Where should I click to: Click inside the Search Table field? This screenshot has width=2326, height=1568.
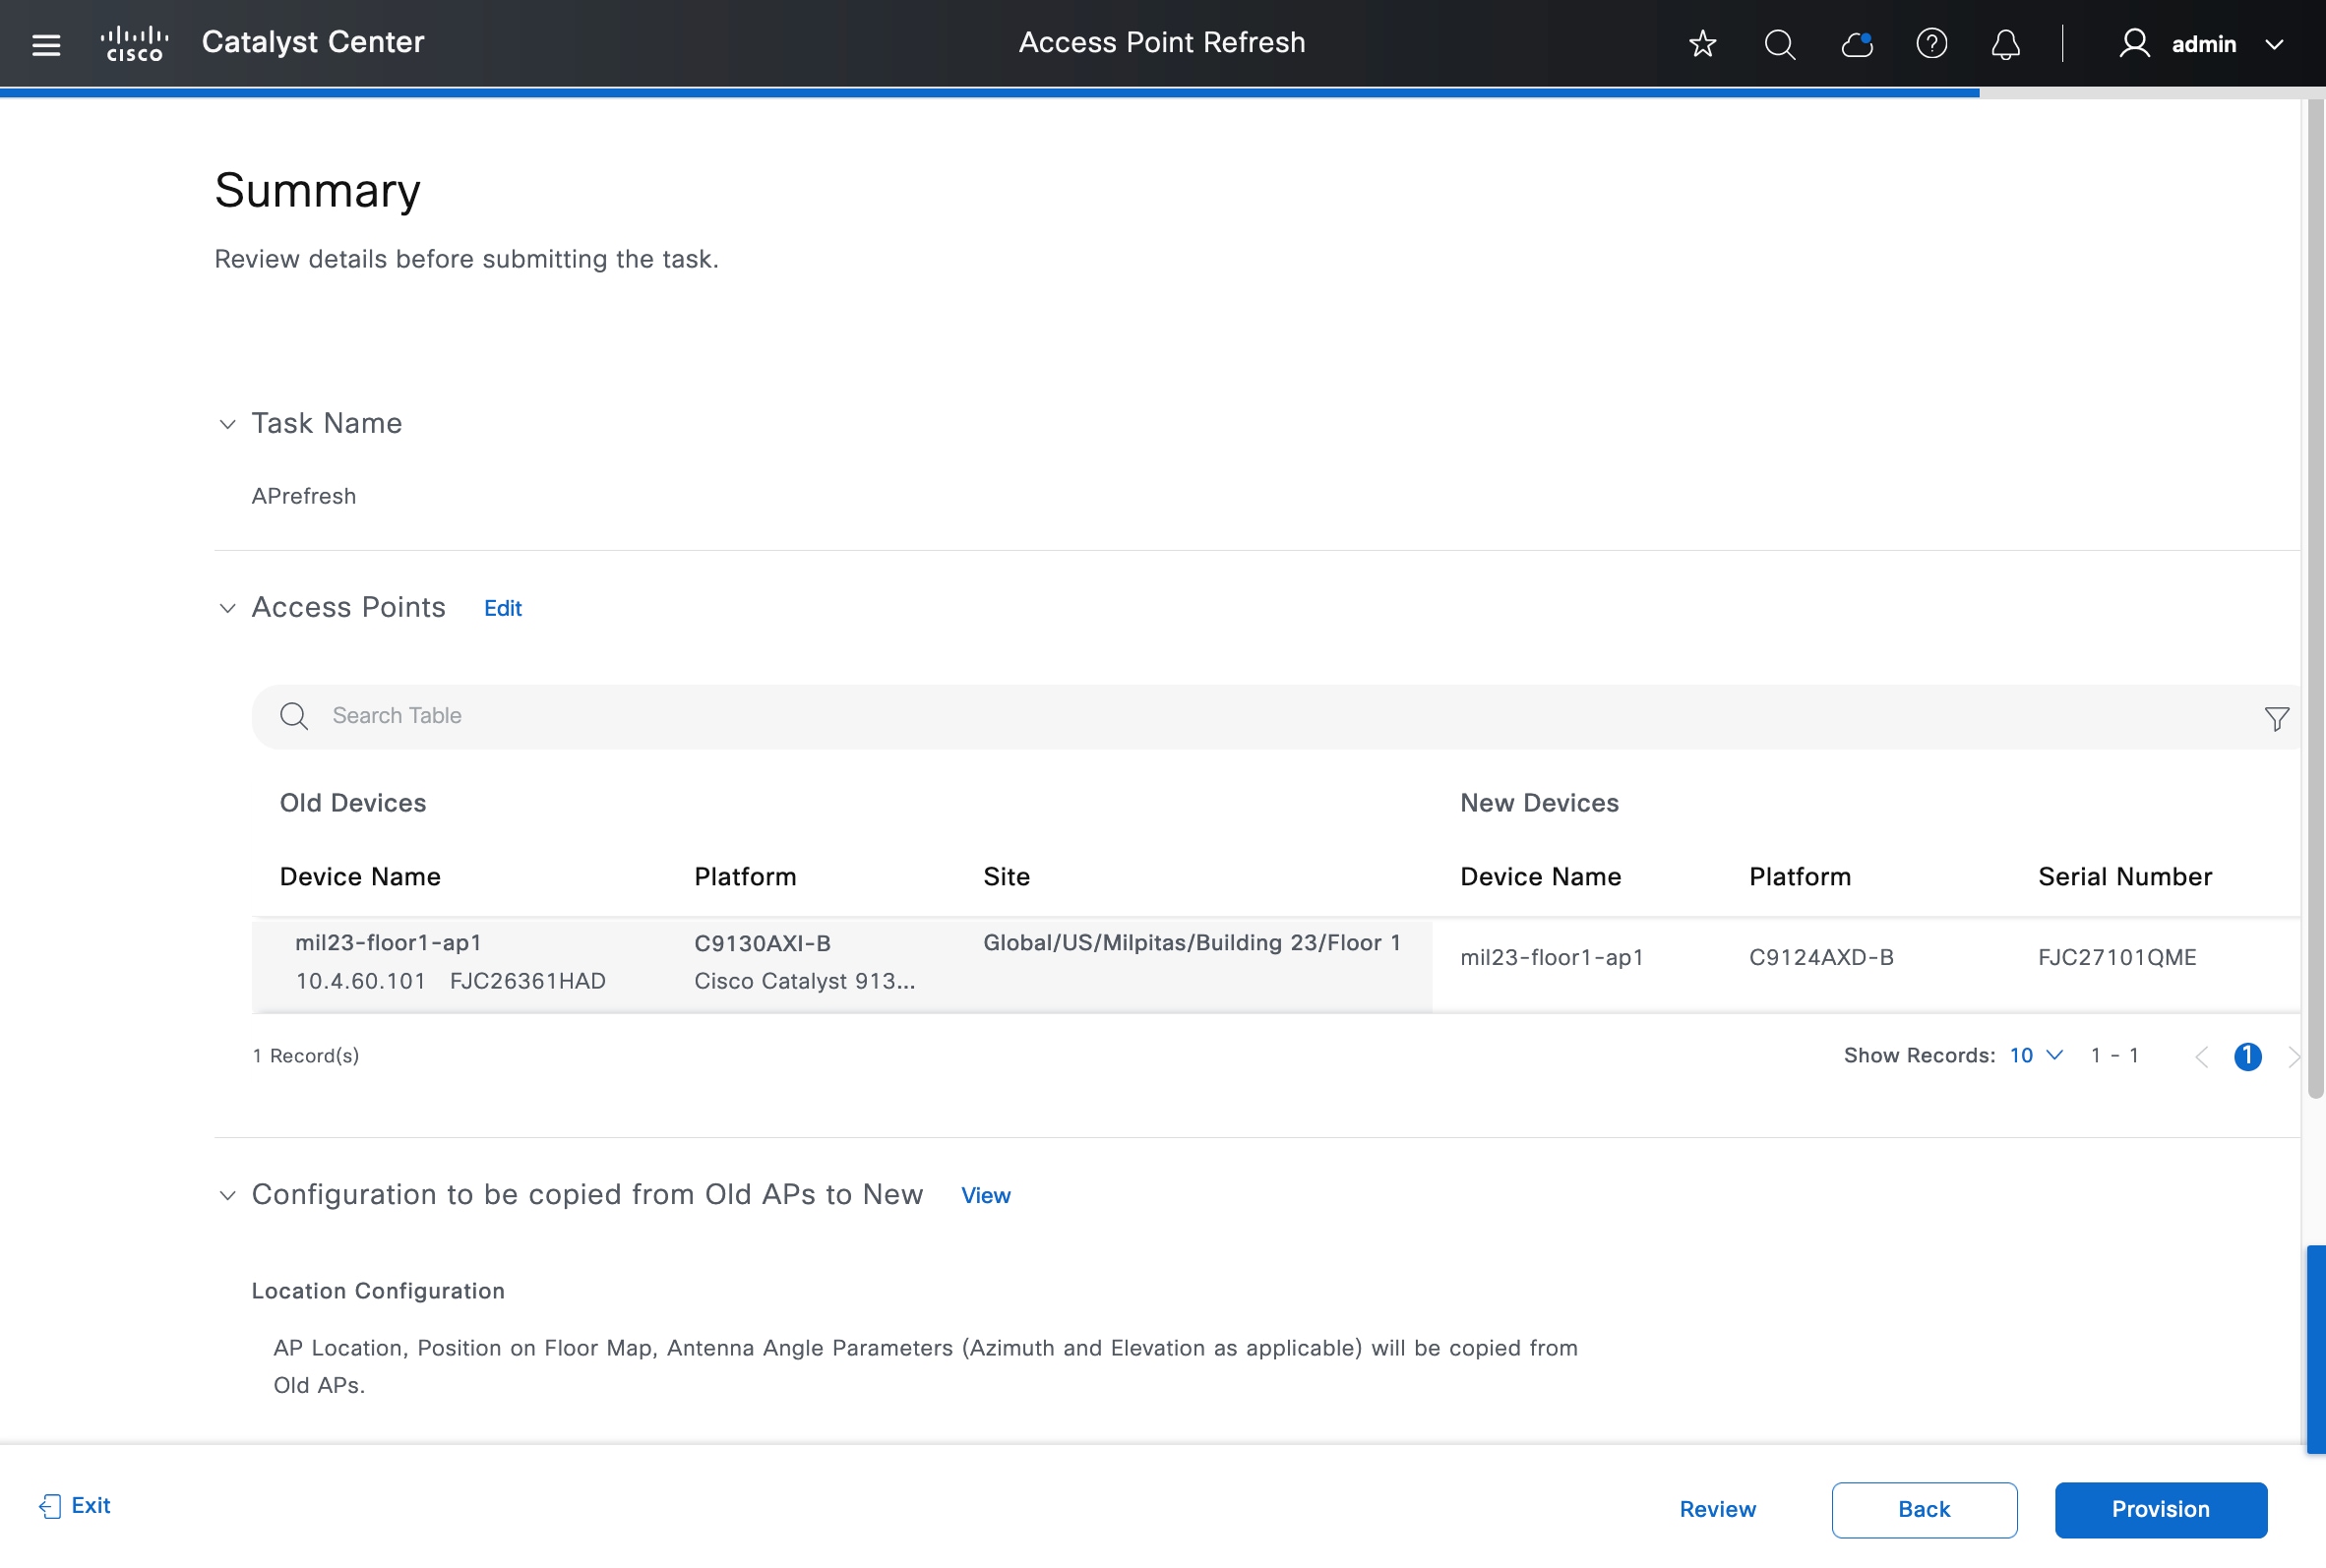tap(1200, 716)
